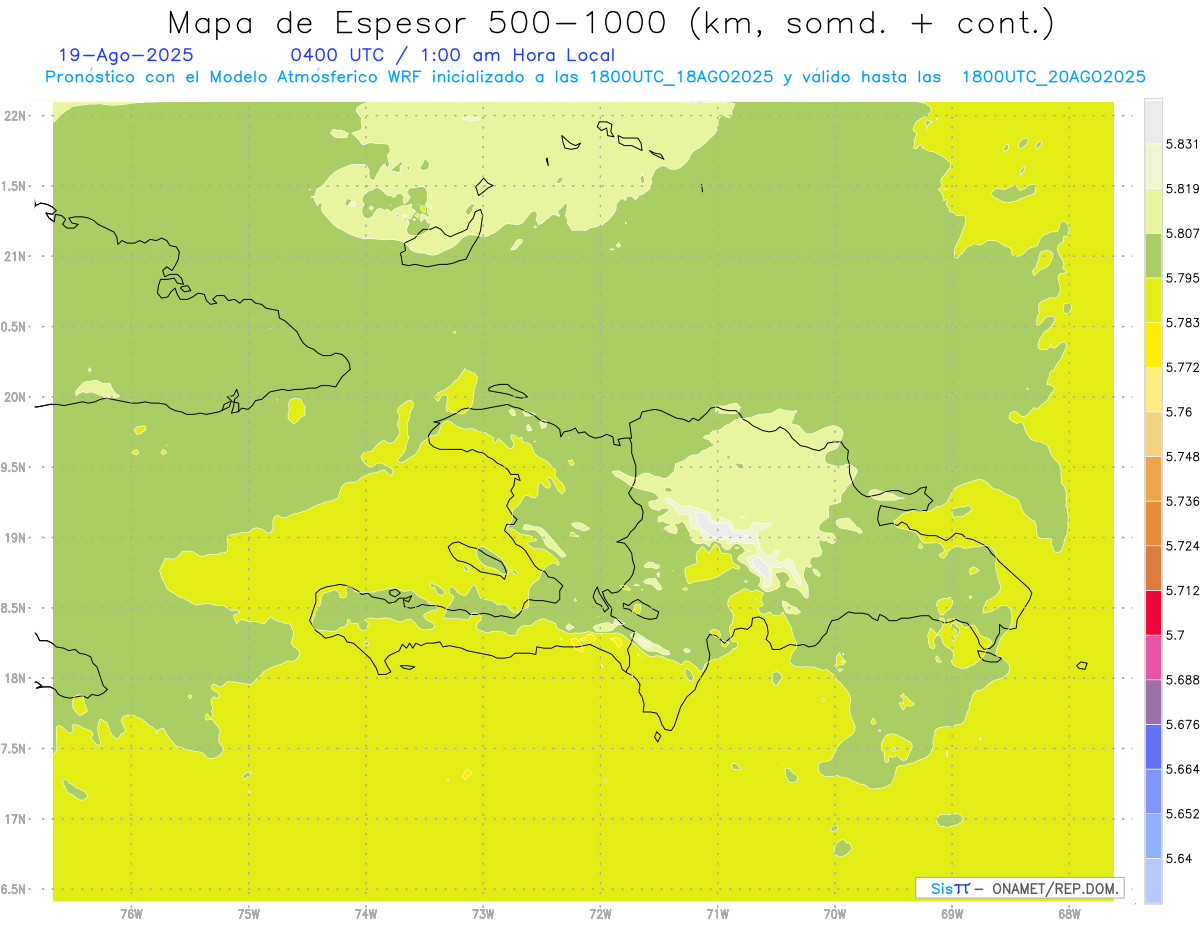1200x927 pixels.
Task: Pick the blue legend swatch between 5.664 and 5.676
Action: pos(1153,747)
